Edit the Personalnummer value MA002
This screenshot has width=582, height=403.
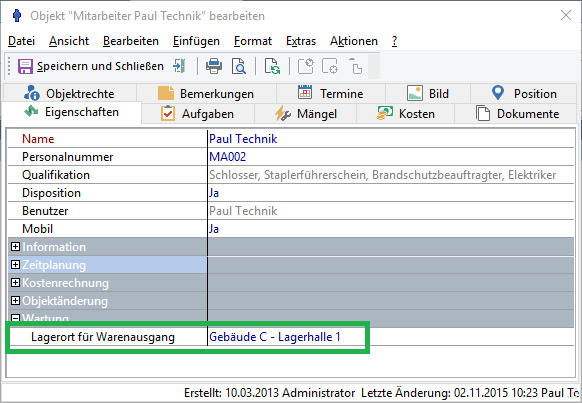391,157
